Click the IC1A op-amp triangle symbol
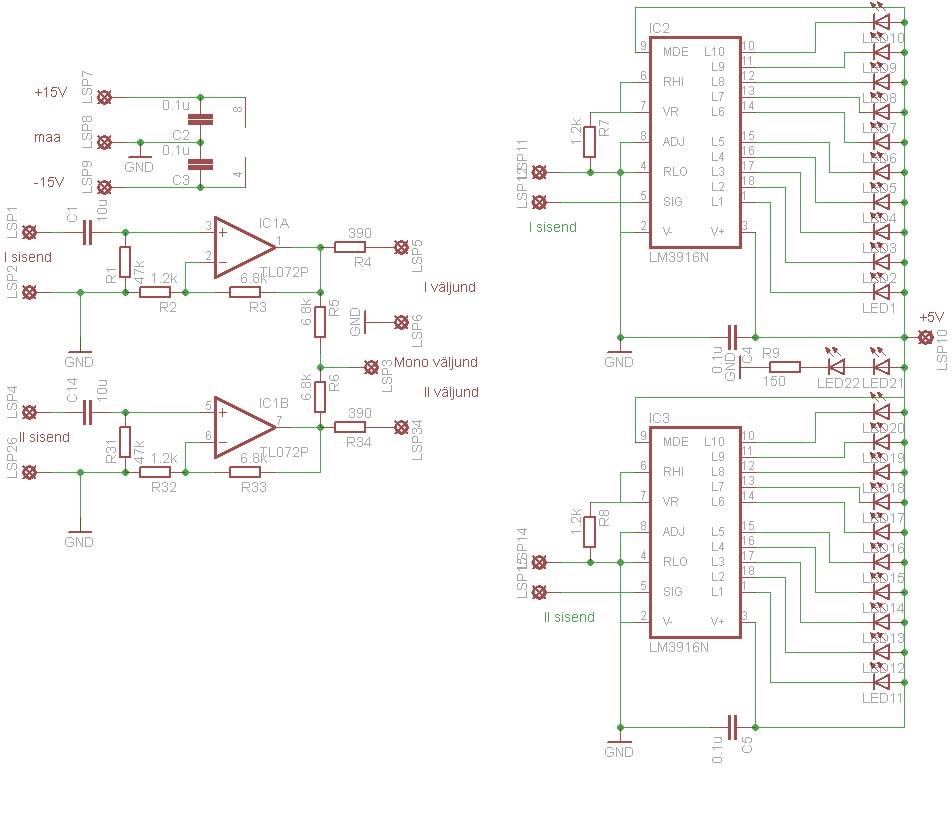This screenshot has width=952, height=820. pyautogui.click(x=242, y=244)
